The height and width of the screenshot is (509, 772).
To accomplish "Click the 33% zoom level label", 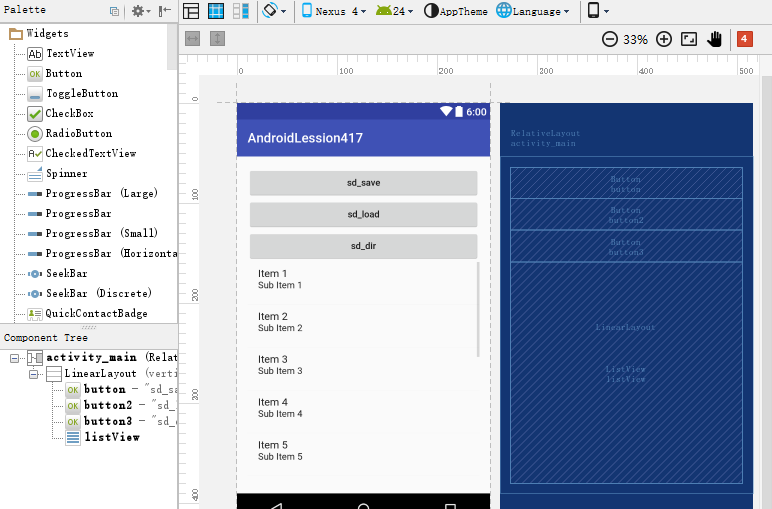I will 635,39.
